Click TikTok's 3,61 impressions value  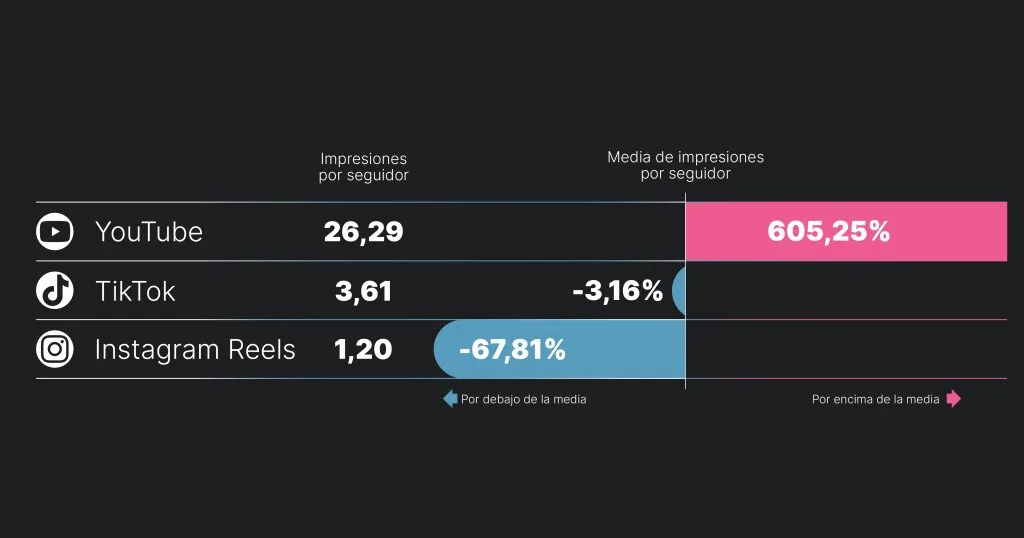tap(364, 291)
